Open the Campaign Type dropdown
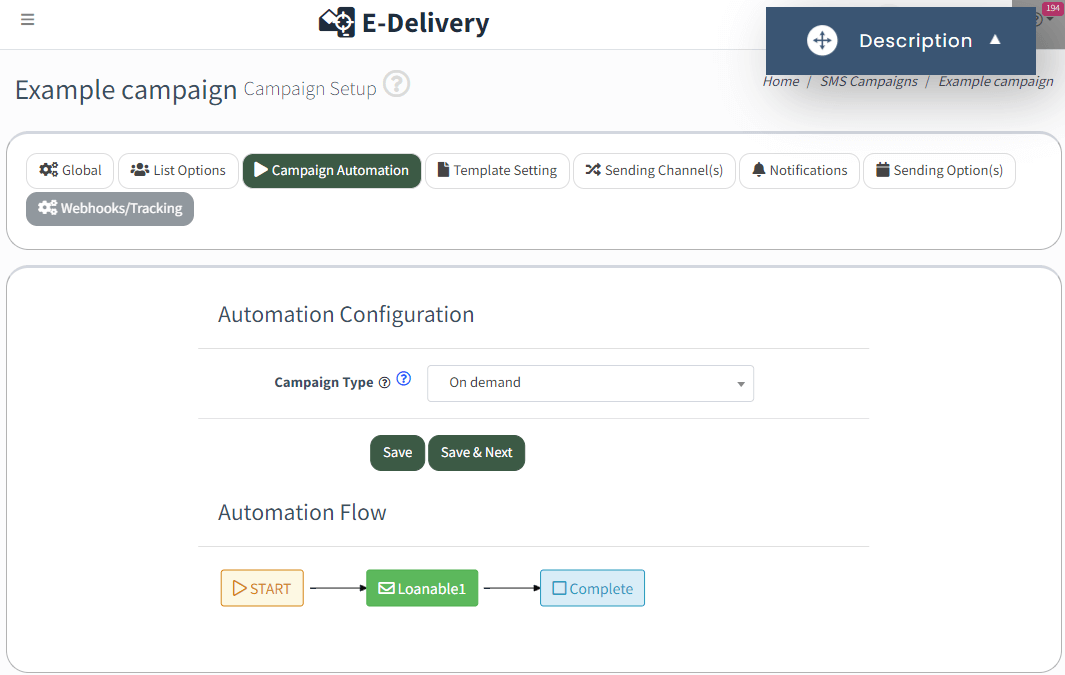 coord(590,383)
